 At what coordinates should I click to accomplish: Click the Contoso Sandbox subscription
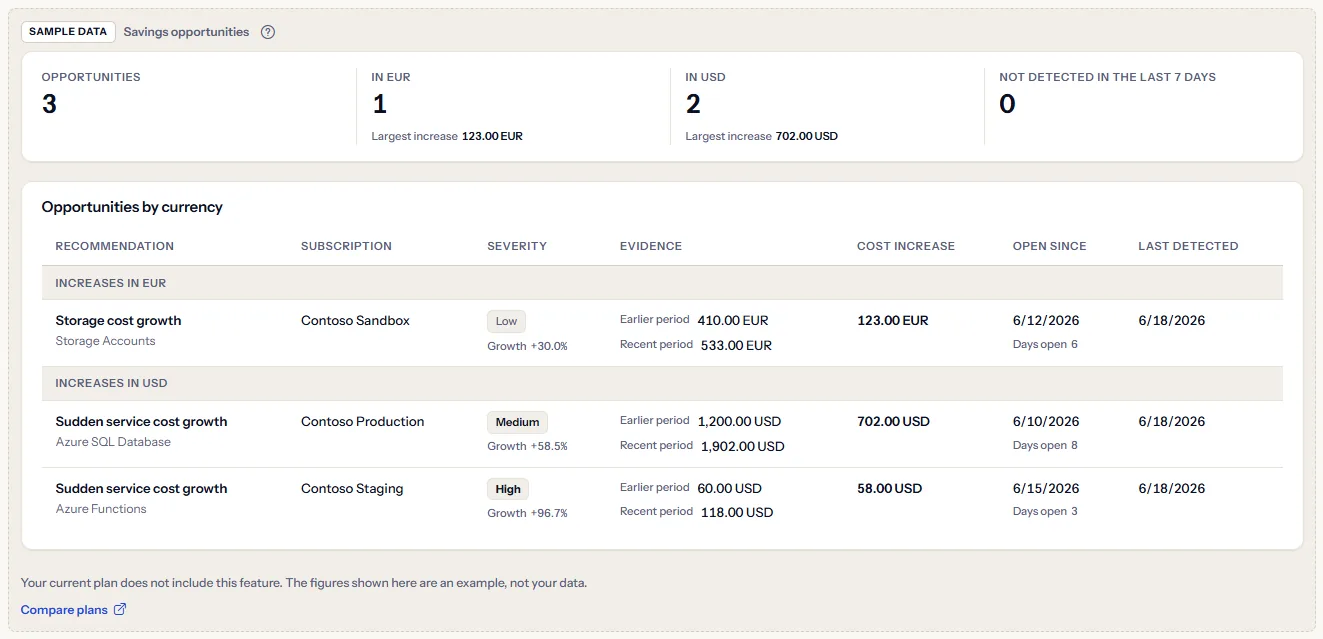(355, 321)
